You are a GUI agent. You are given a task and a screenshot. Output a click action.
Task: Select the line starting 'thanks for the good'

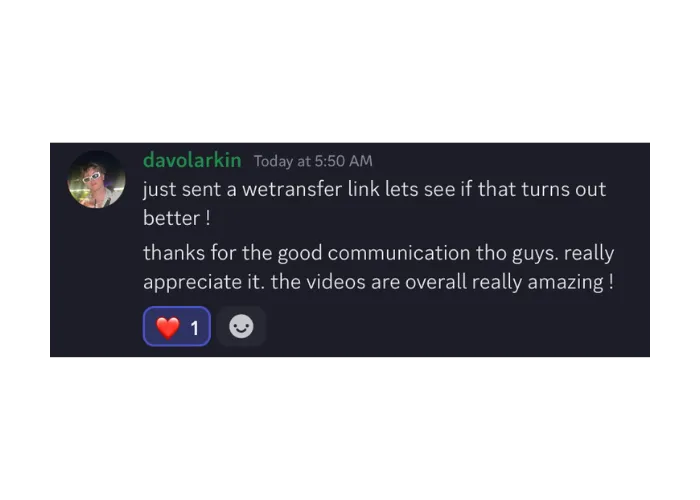coord(379,253)
